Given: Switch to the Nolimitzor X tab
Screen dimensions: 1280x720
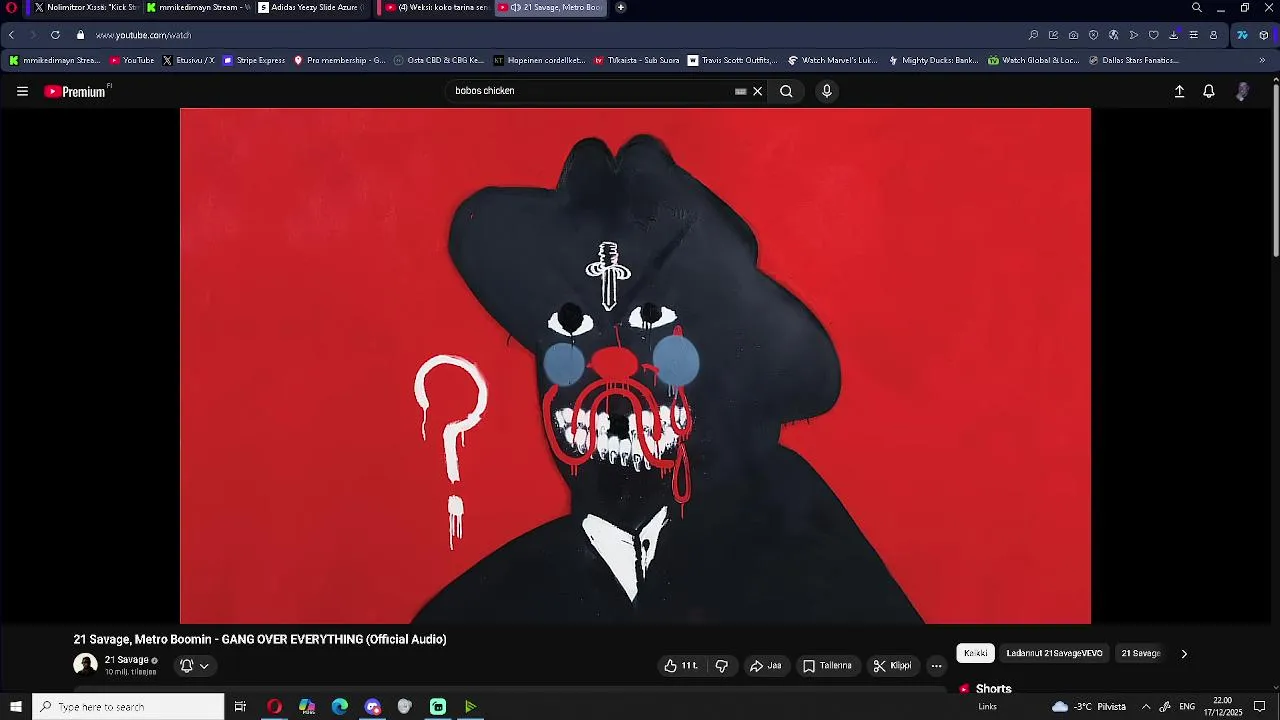Looking at the screenshot, I should coord(85,7).
